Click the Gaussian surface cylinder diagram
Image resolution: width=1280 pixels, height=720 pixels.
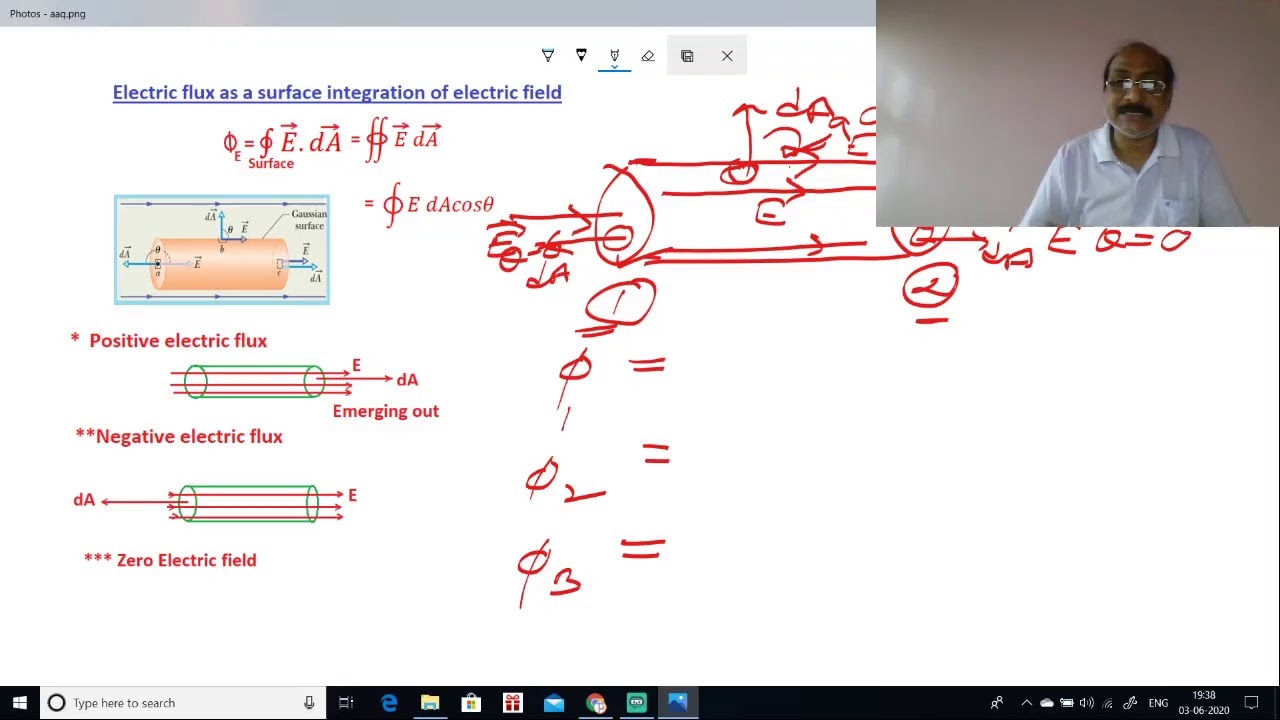click(x=222, y=250)
